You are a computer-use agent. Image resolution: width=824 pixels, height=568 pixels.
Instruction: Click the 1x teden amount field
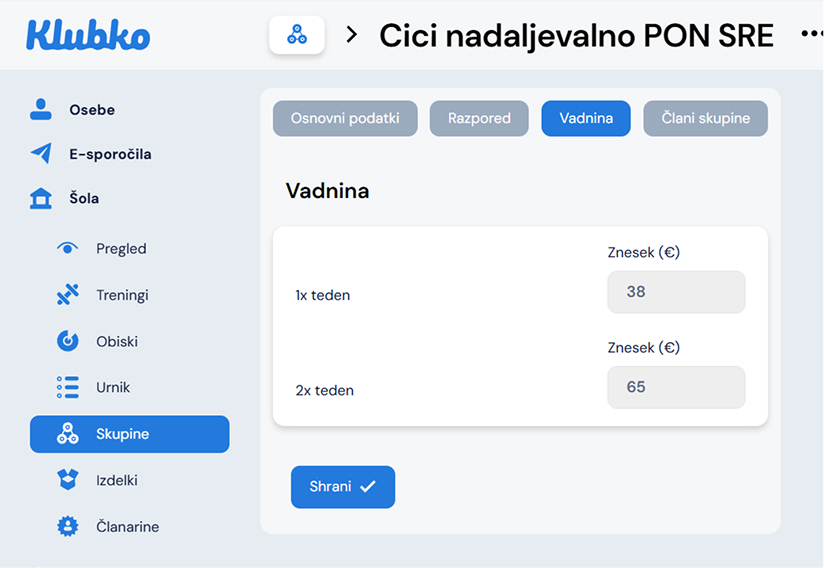tap(676, 292)
